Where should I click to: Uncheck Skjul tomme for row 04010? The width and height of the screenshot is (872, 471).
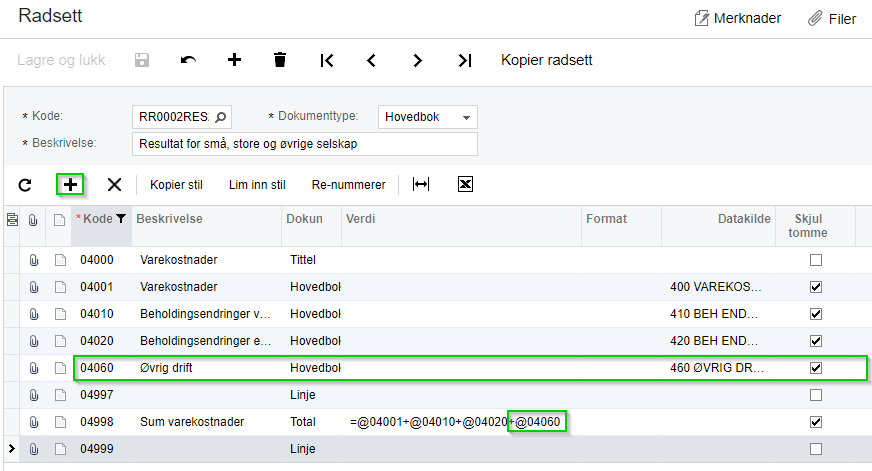tap(816, 314)
